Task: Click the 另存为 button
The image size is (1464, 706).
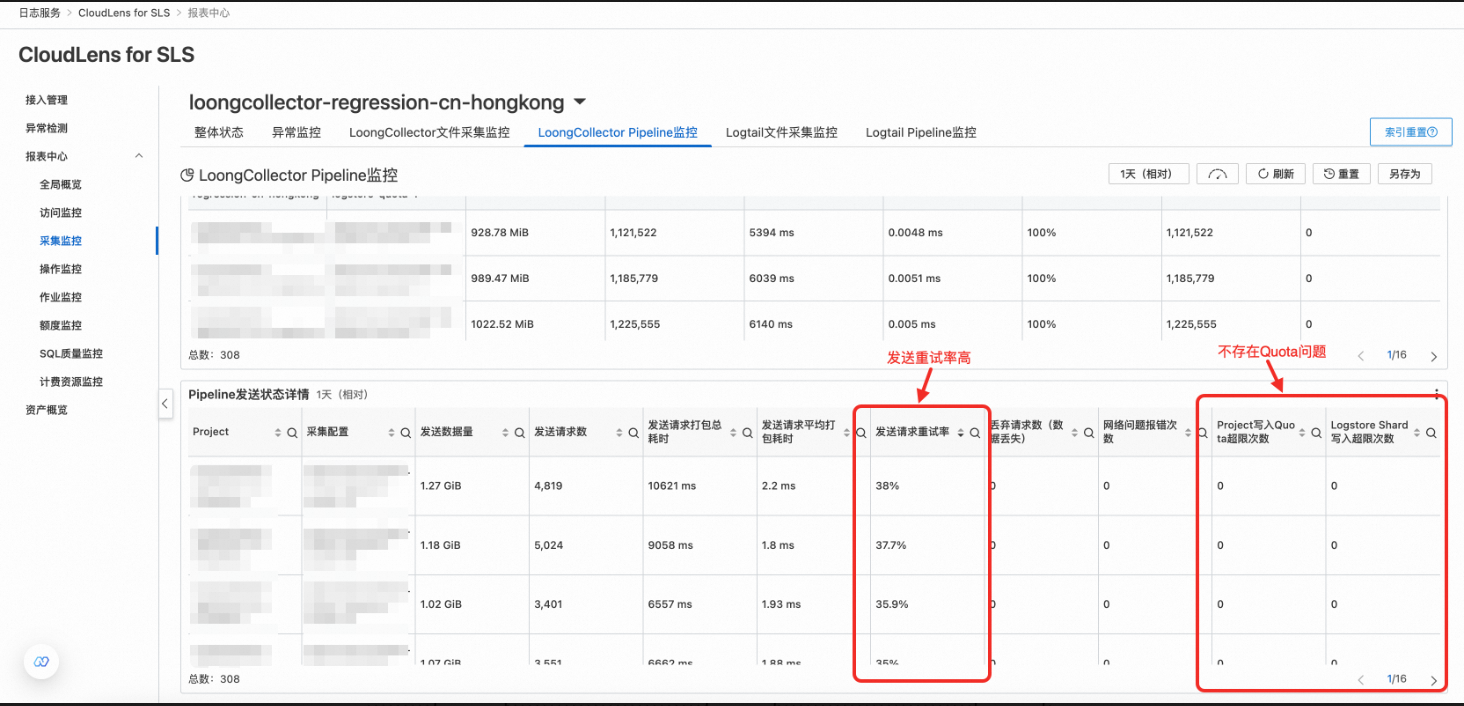Action: (x=1405, y=174)
